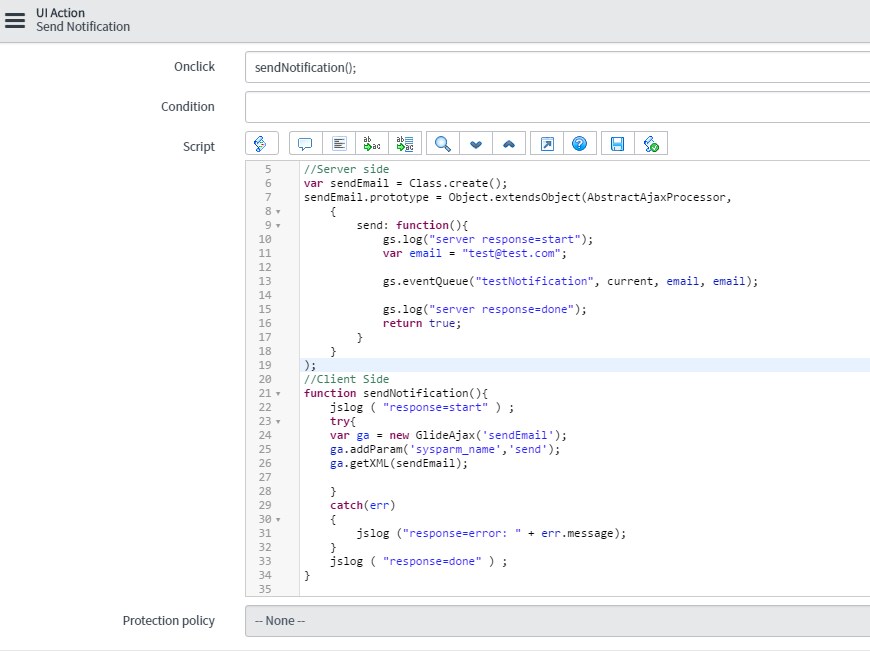870x652 pixels.
Task: Click the toggle comment speech-bubble icon
Action: (x=305, y=144)
